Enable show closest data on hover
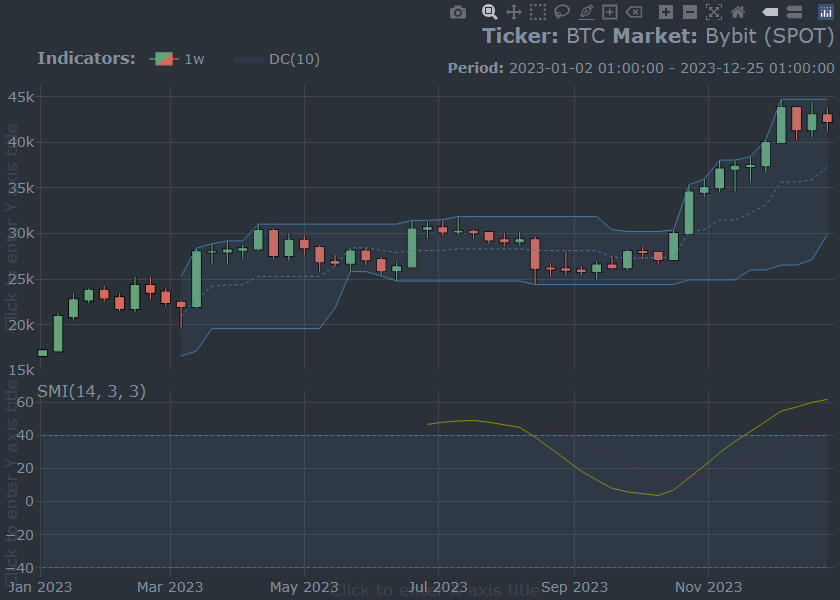 [770, 12]
